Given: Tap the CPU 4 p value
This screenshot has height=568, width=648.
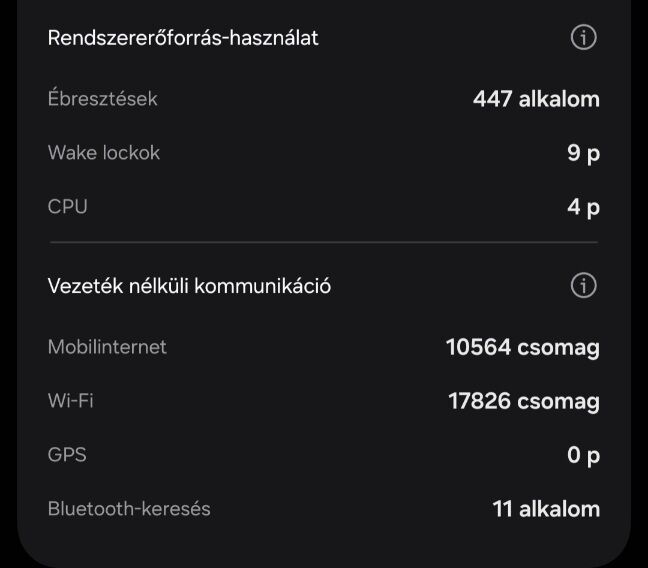Looking at the screenshot, I should click(583, 207).
